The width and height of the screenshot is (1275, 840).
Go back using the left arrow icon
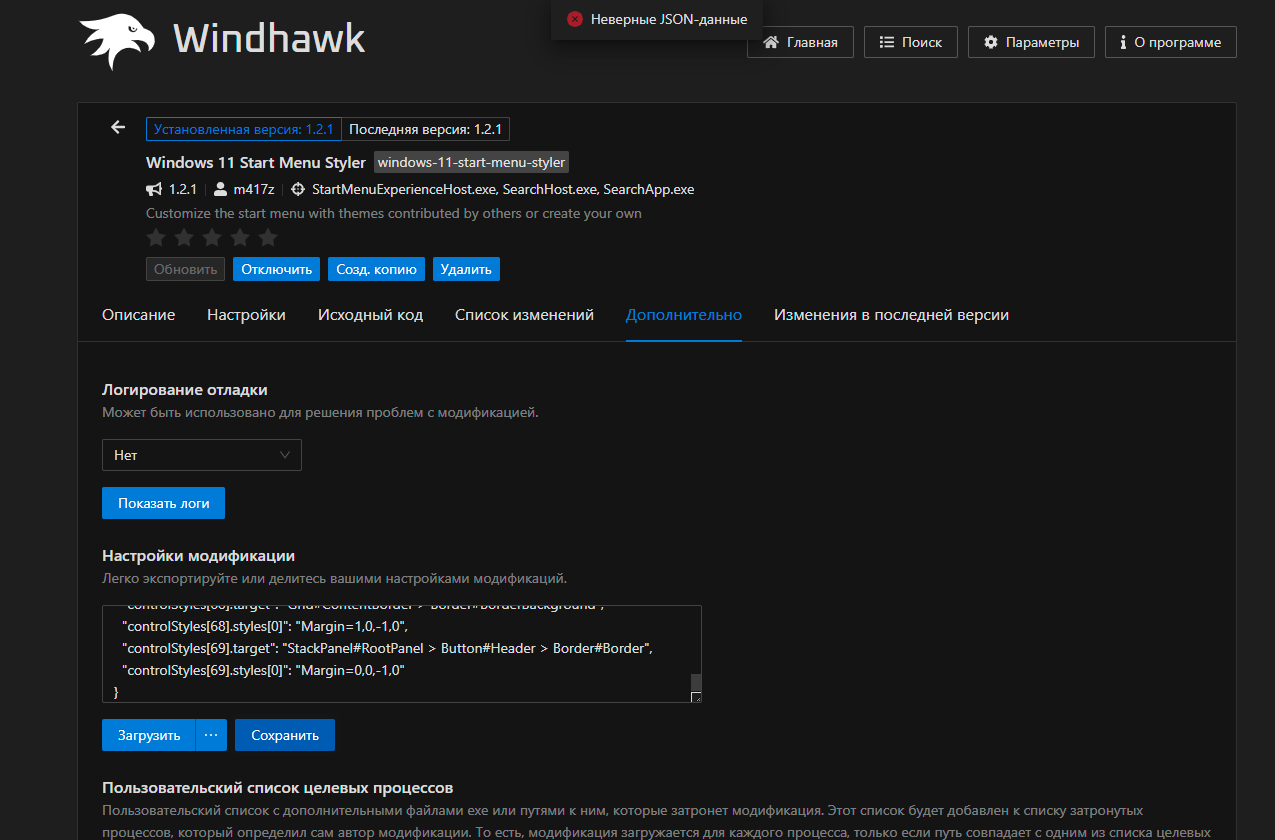pyautogui.click(x=118, y=127)
